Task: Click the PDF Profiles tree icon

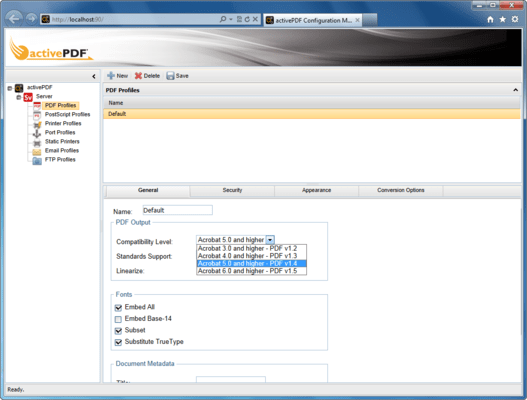Action: point(37,106)
